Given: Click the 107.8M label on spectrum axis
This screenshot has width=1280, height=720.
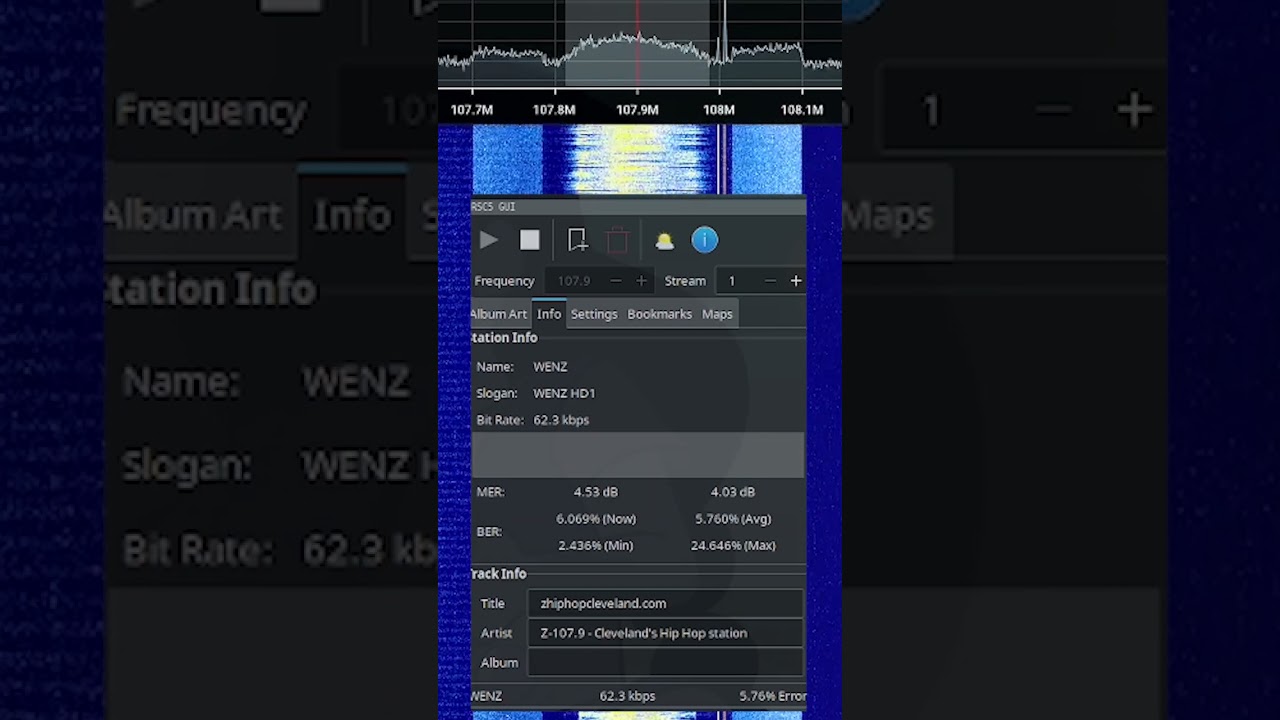Looking at the screenshot, I should [554, 110].
